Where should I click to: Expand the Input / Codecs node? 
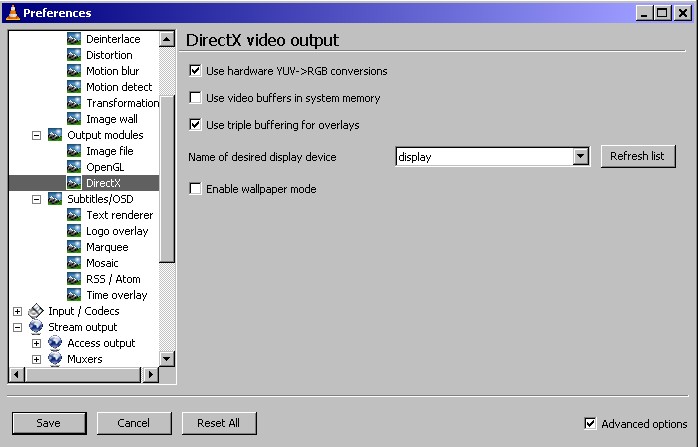click(17, 311)
